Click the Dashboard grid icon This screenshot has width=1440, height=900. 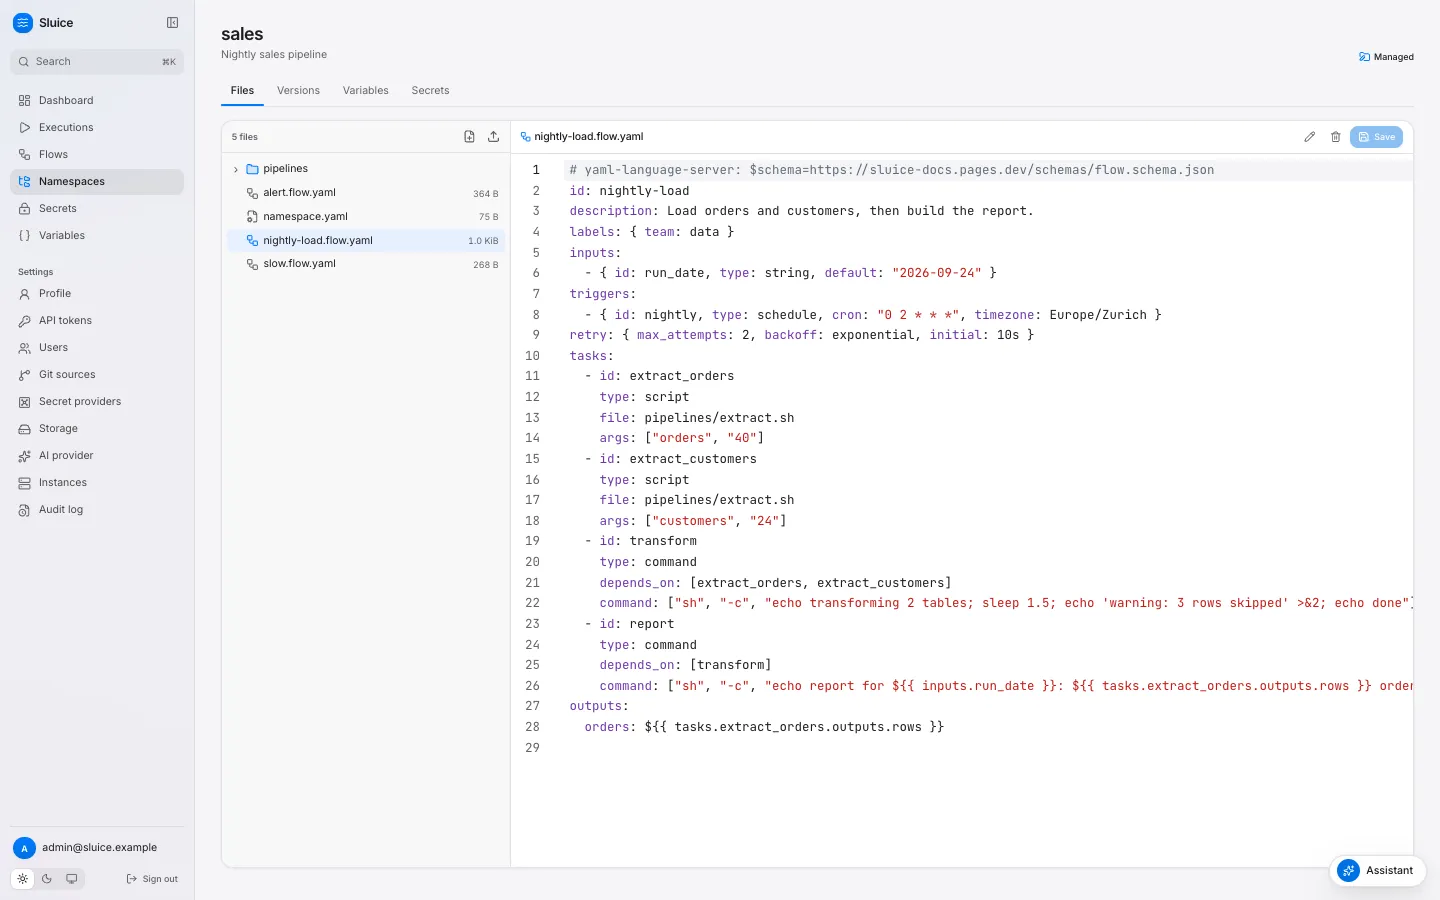tap(24, 100)
